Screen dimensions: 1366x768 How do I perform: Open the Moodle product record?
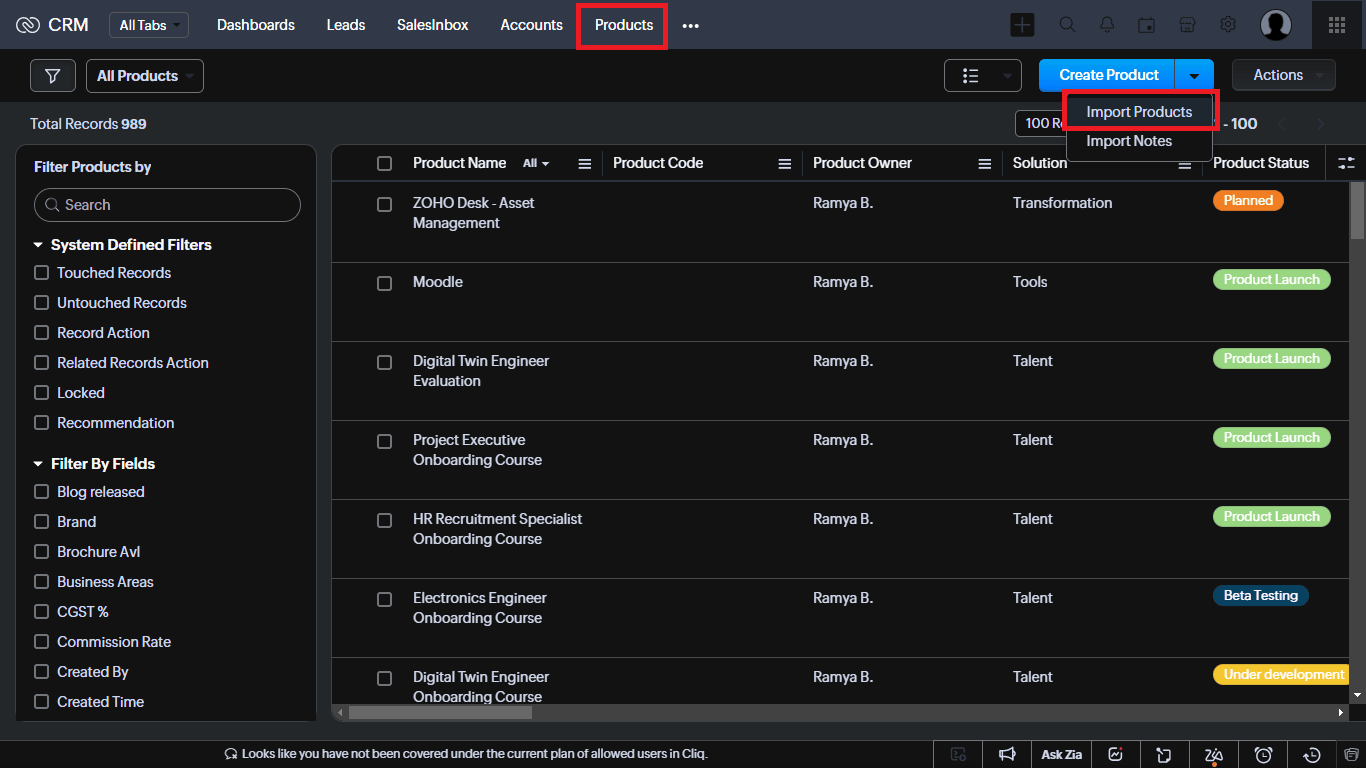click(x=438, y=282)
